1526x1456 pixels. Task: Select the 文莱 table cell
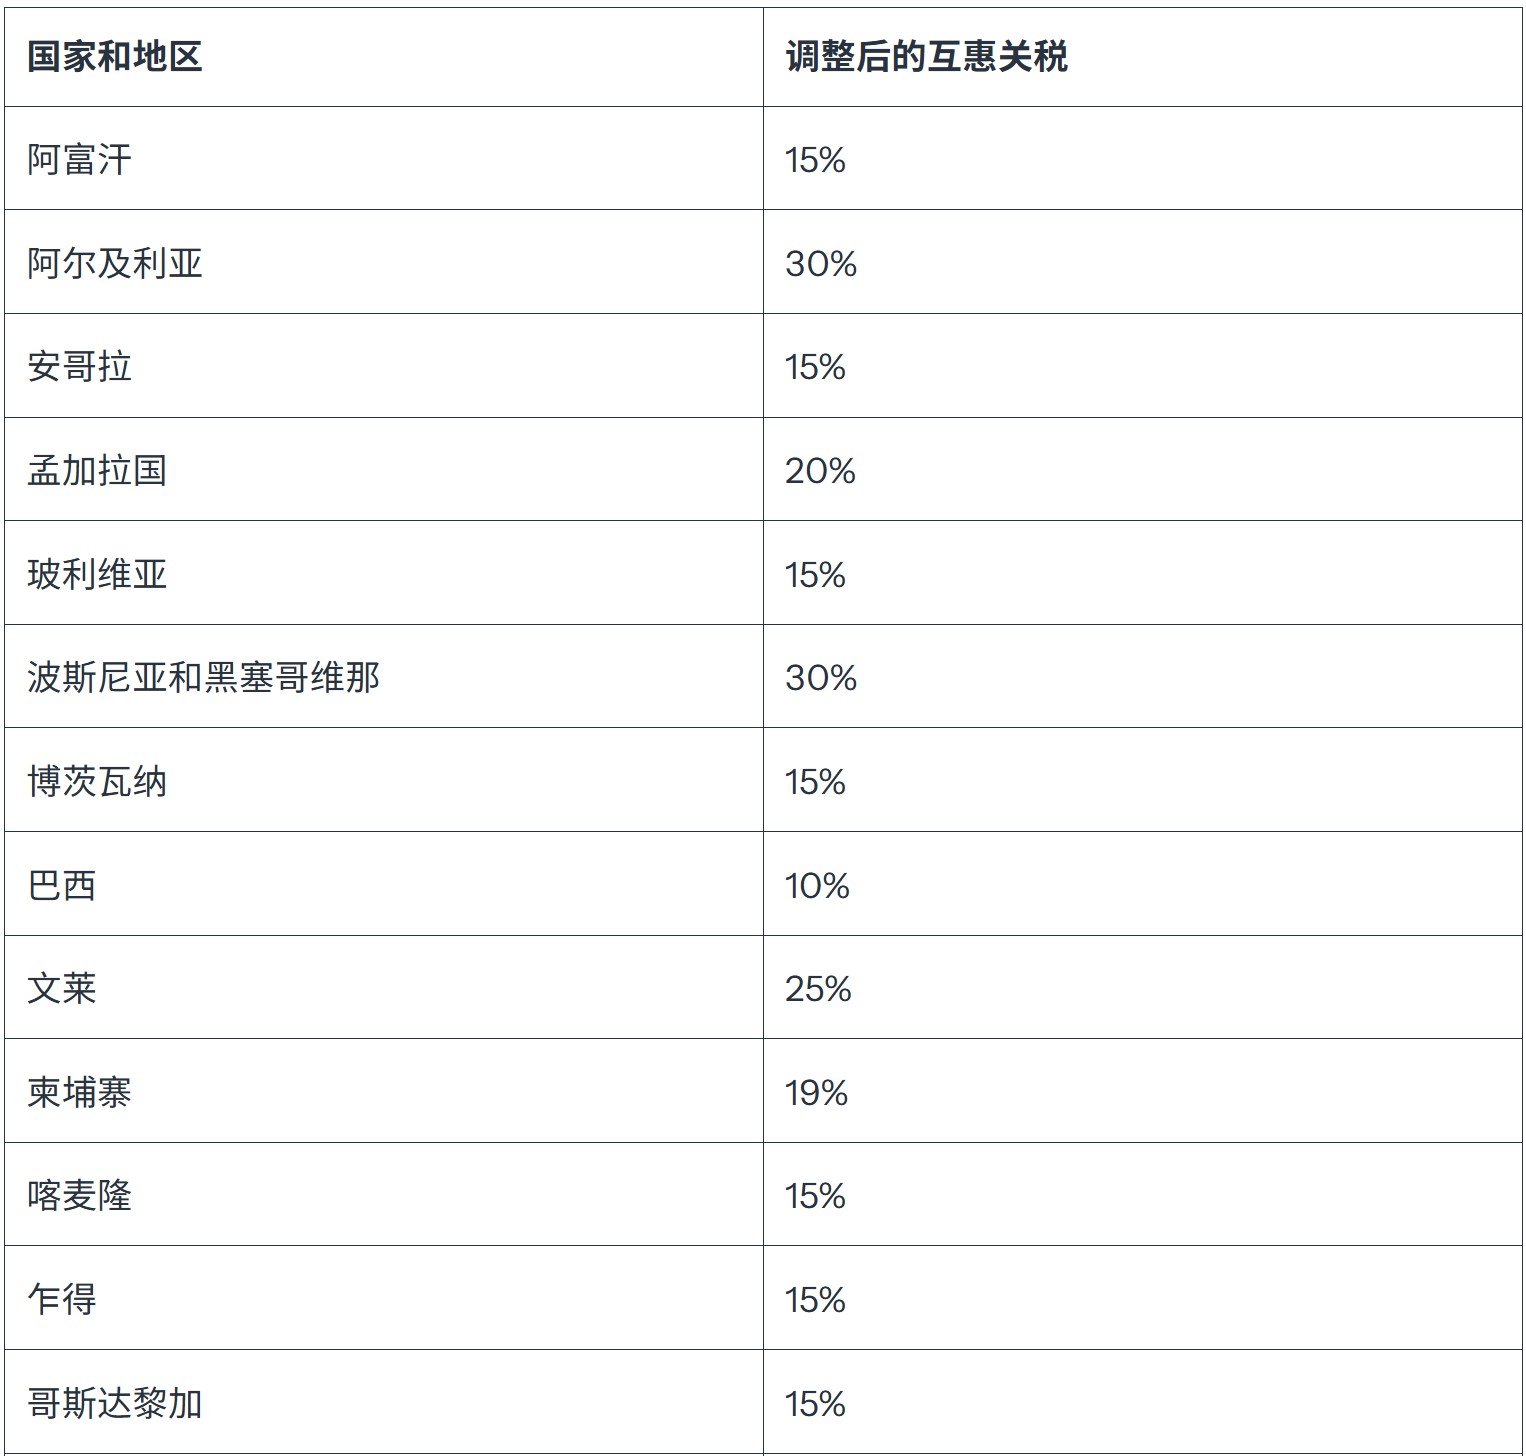62,988
